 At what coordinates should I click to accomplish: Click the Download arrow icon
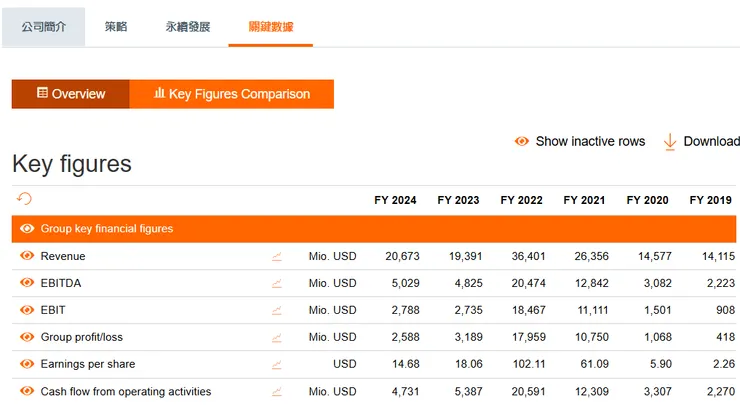[670, 142]
